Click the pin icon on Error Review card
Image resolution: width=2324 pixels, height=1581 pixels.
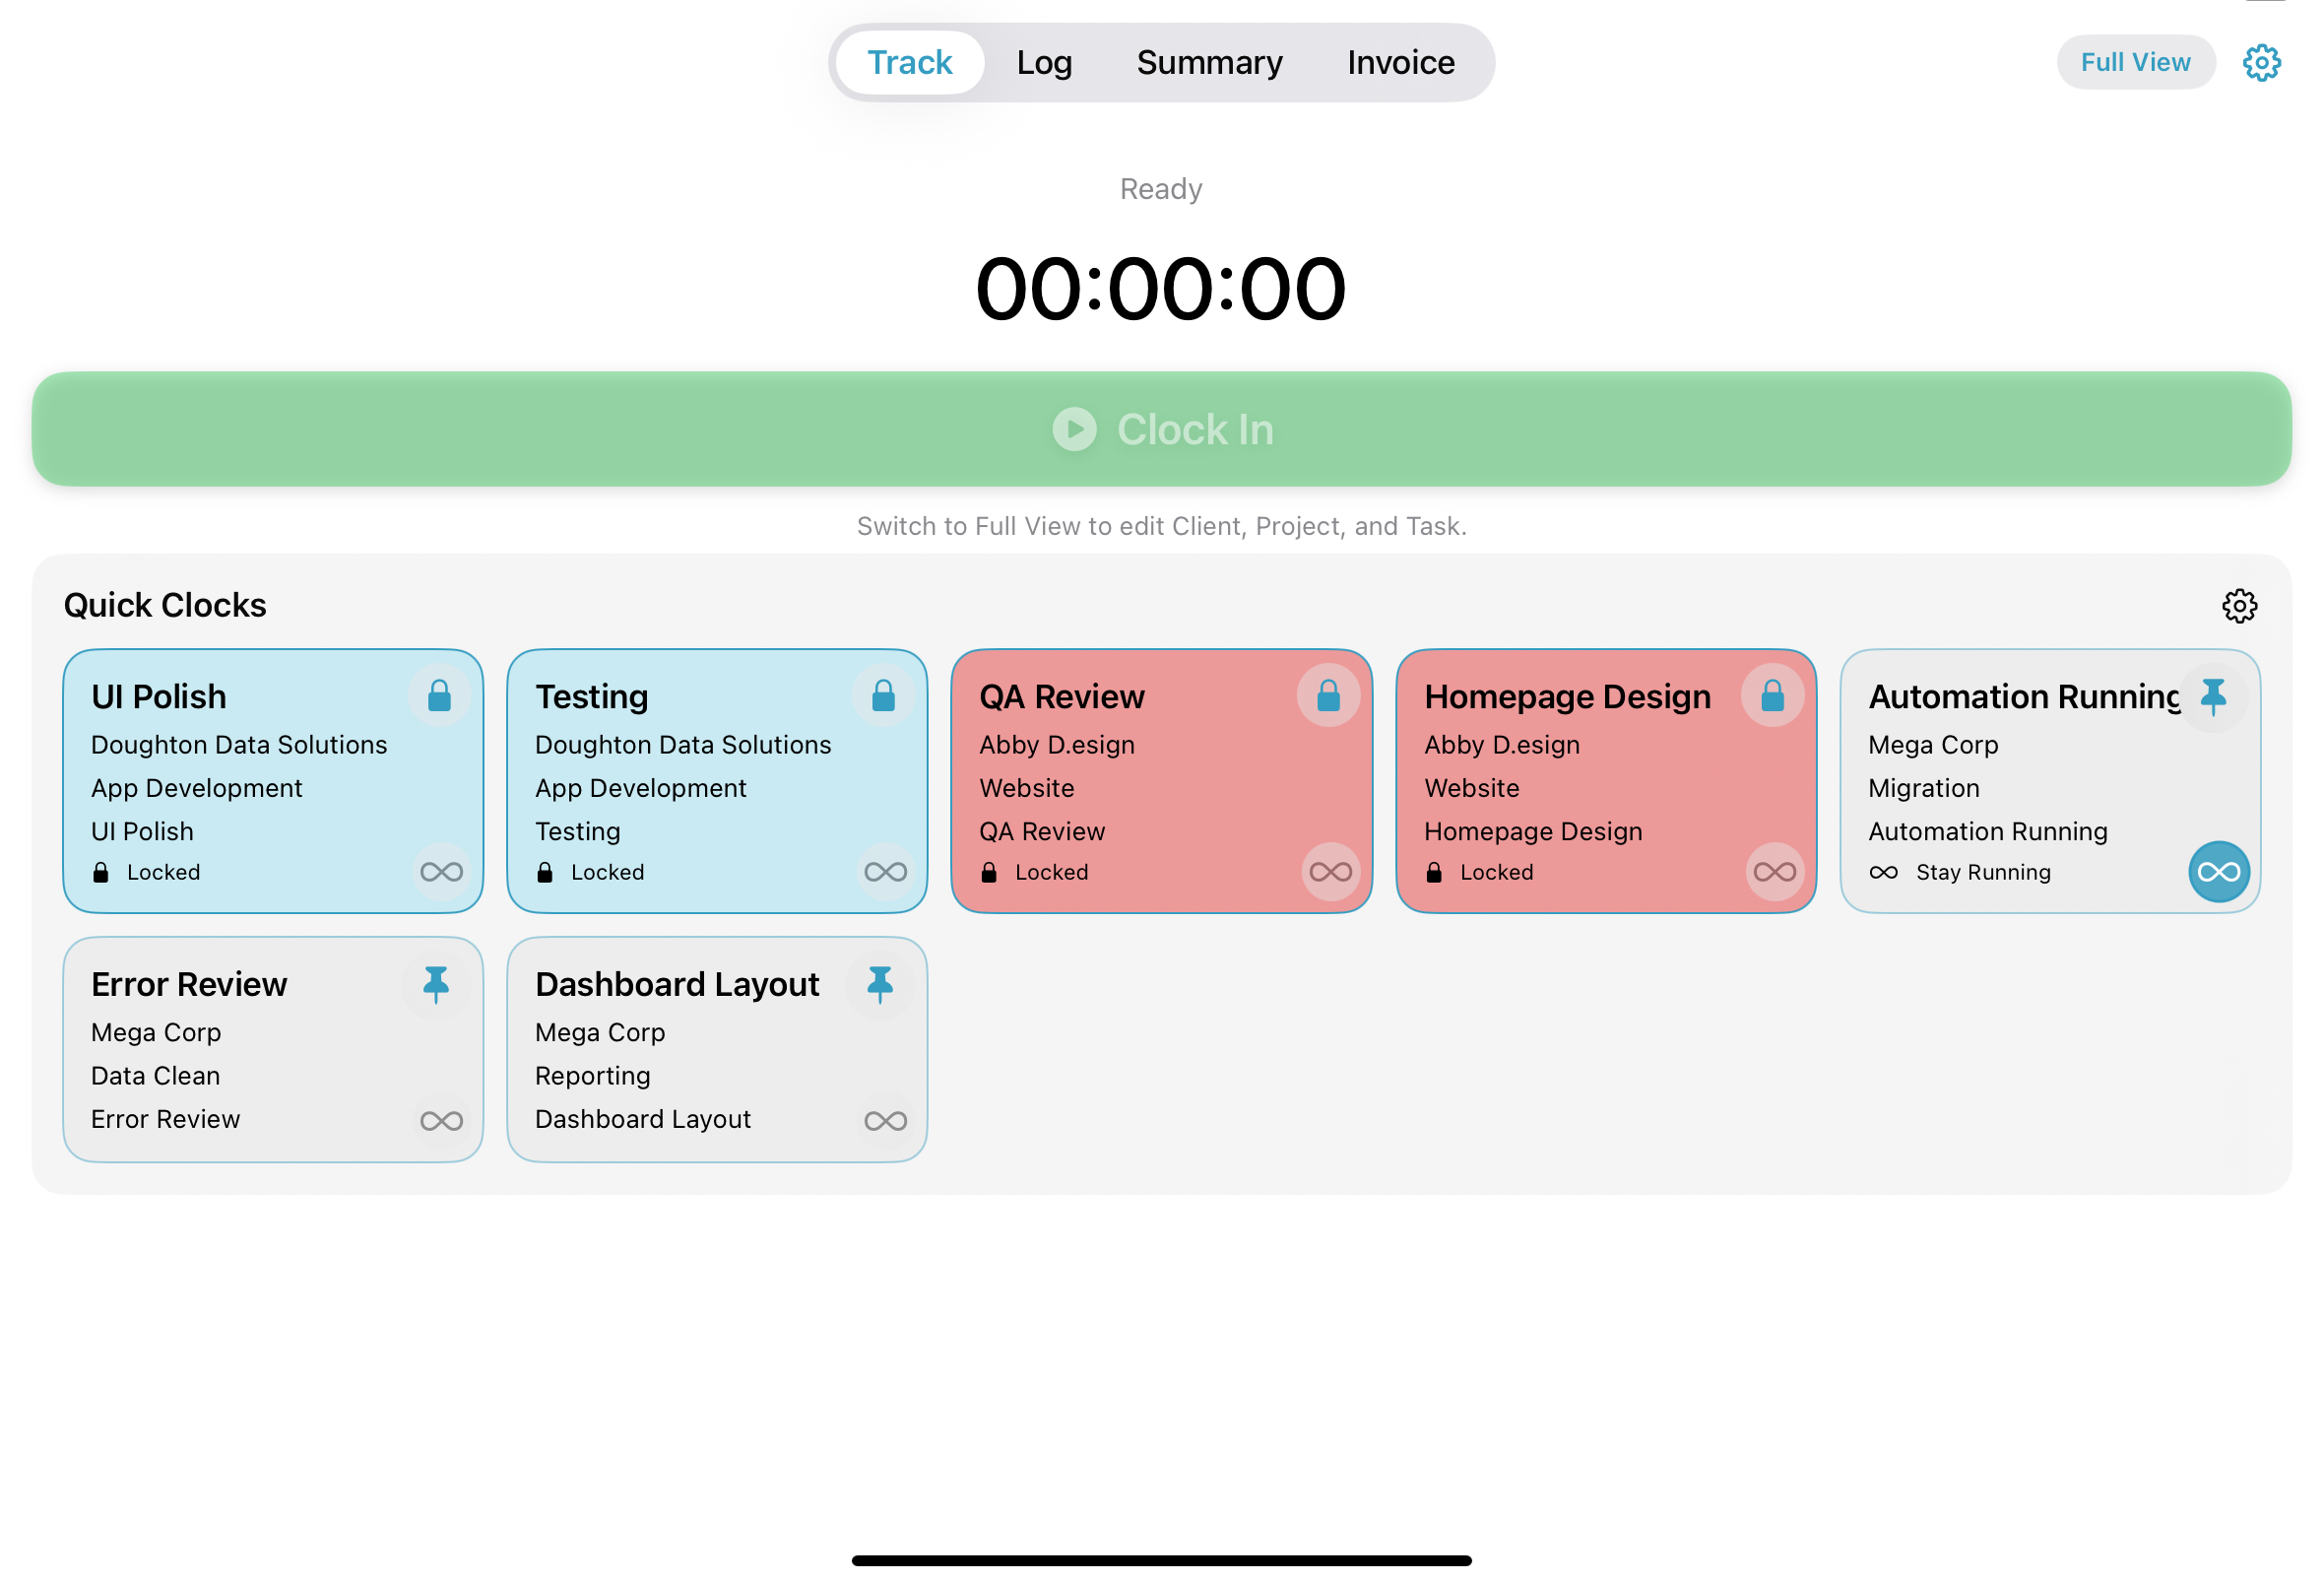435,984
